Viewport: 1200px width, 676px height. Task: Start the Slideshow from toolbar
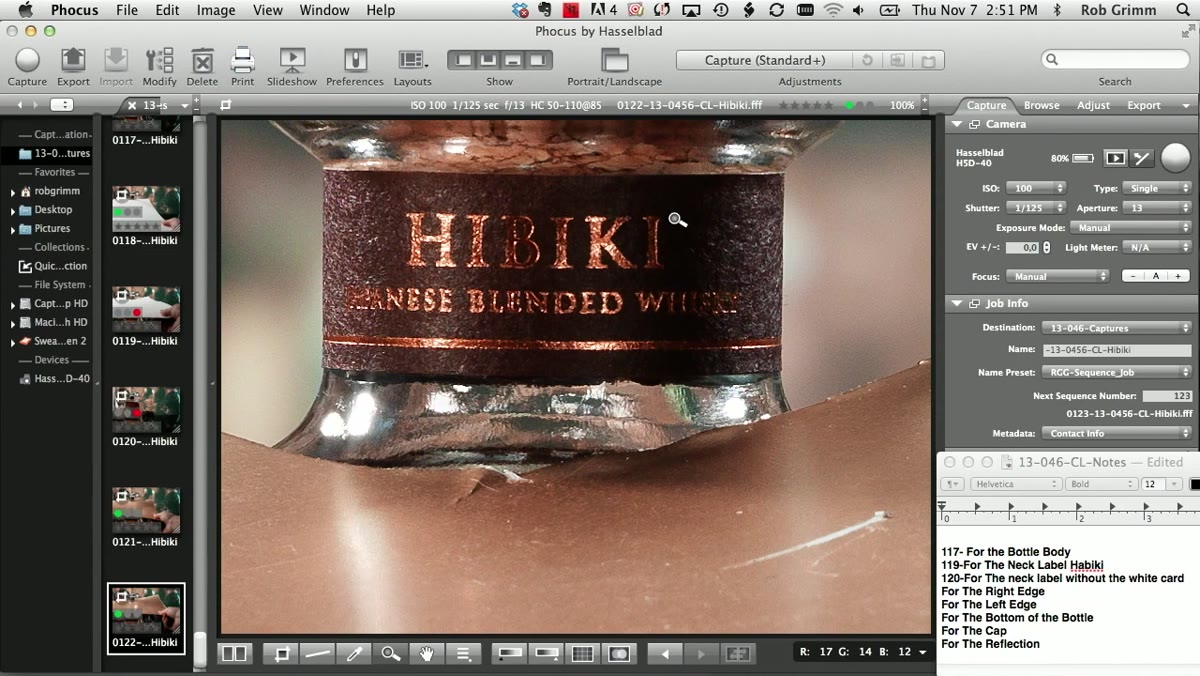click(x=292, y=60)
